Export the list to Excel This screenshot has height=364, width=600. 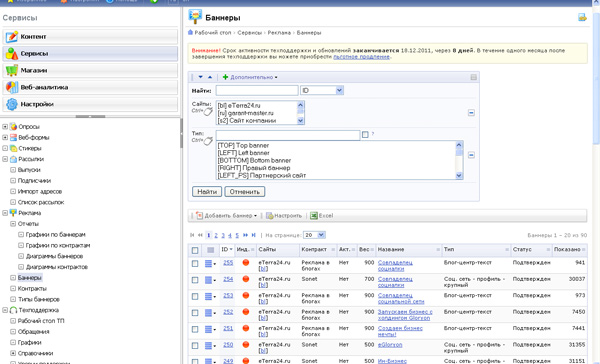pos(321,215)
